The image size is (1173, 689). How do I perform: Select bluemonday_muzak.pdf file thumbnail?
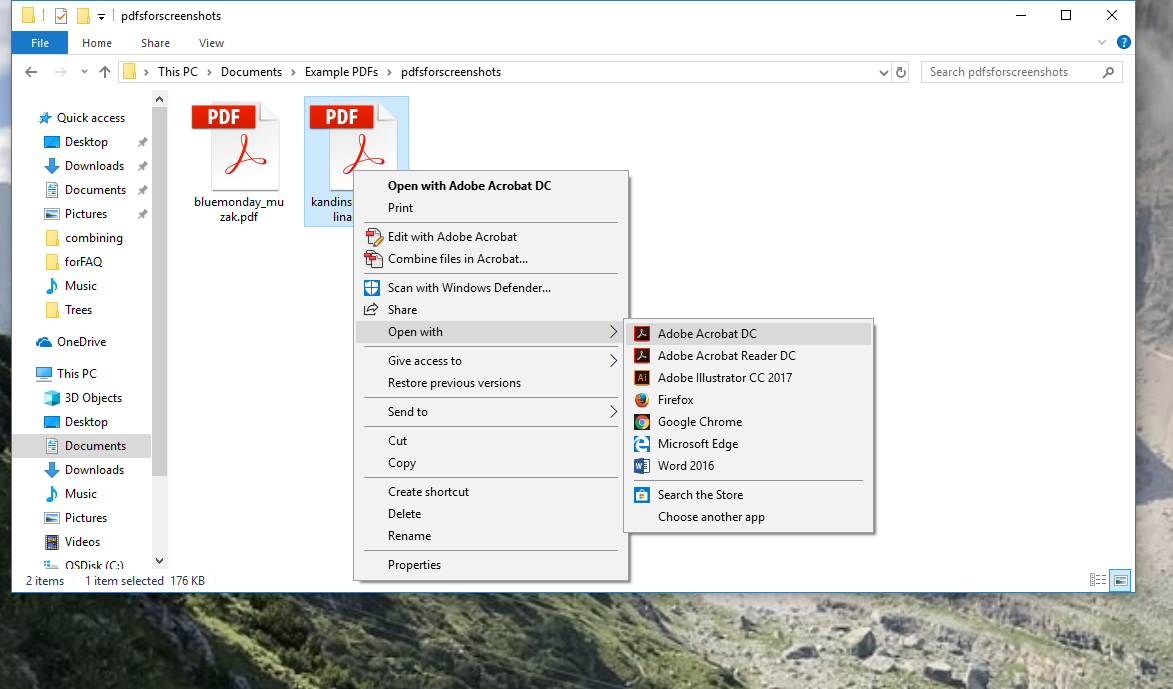coord(239,163)
